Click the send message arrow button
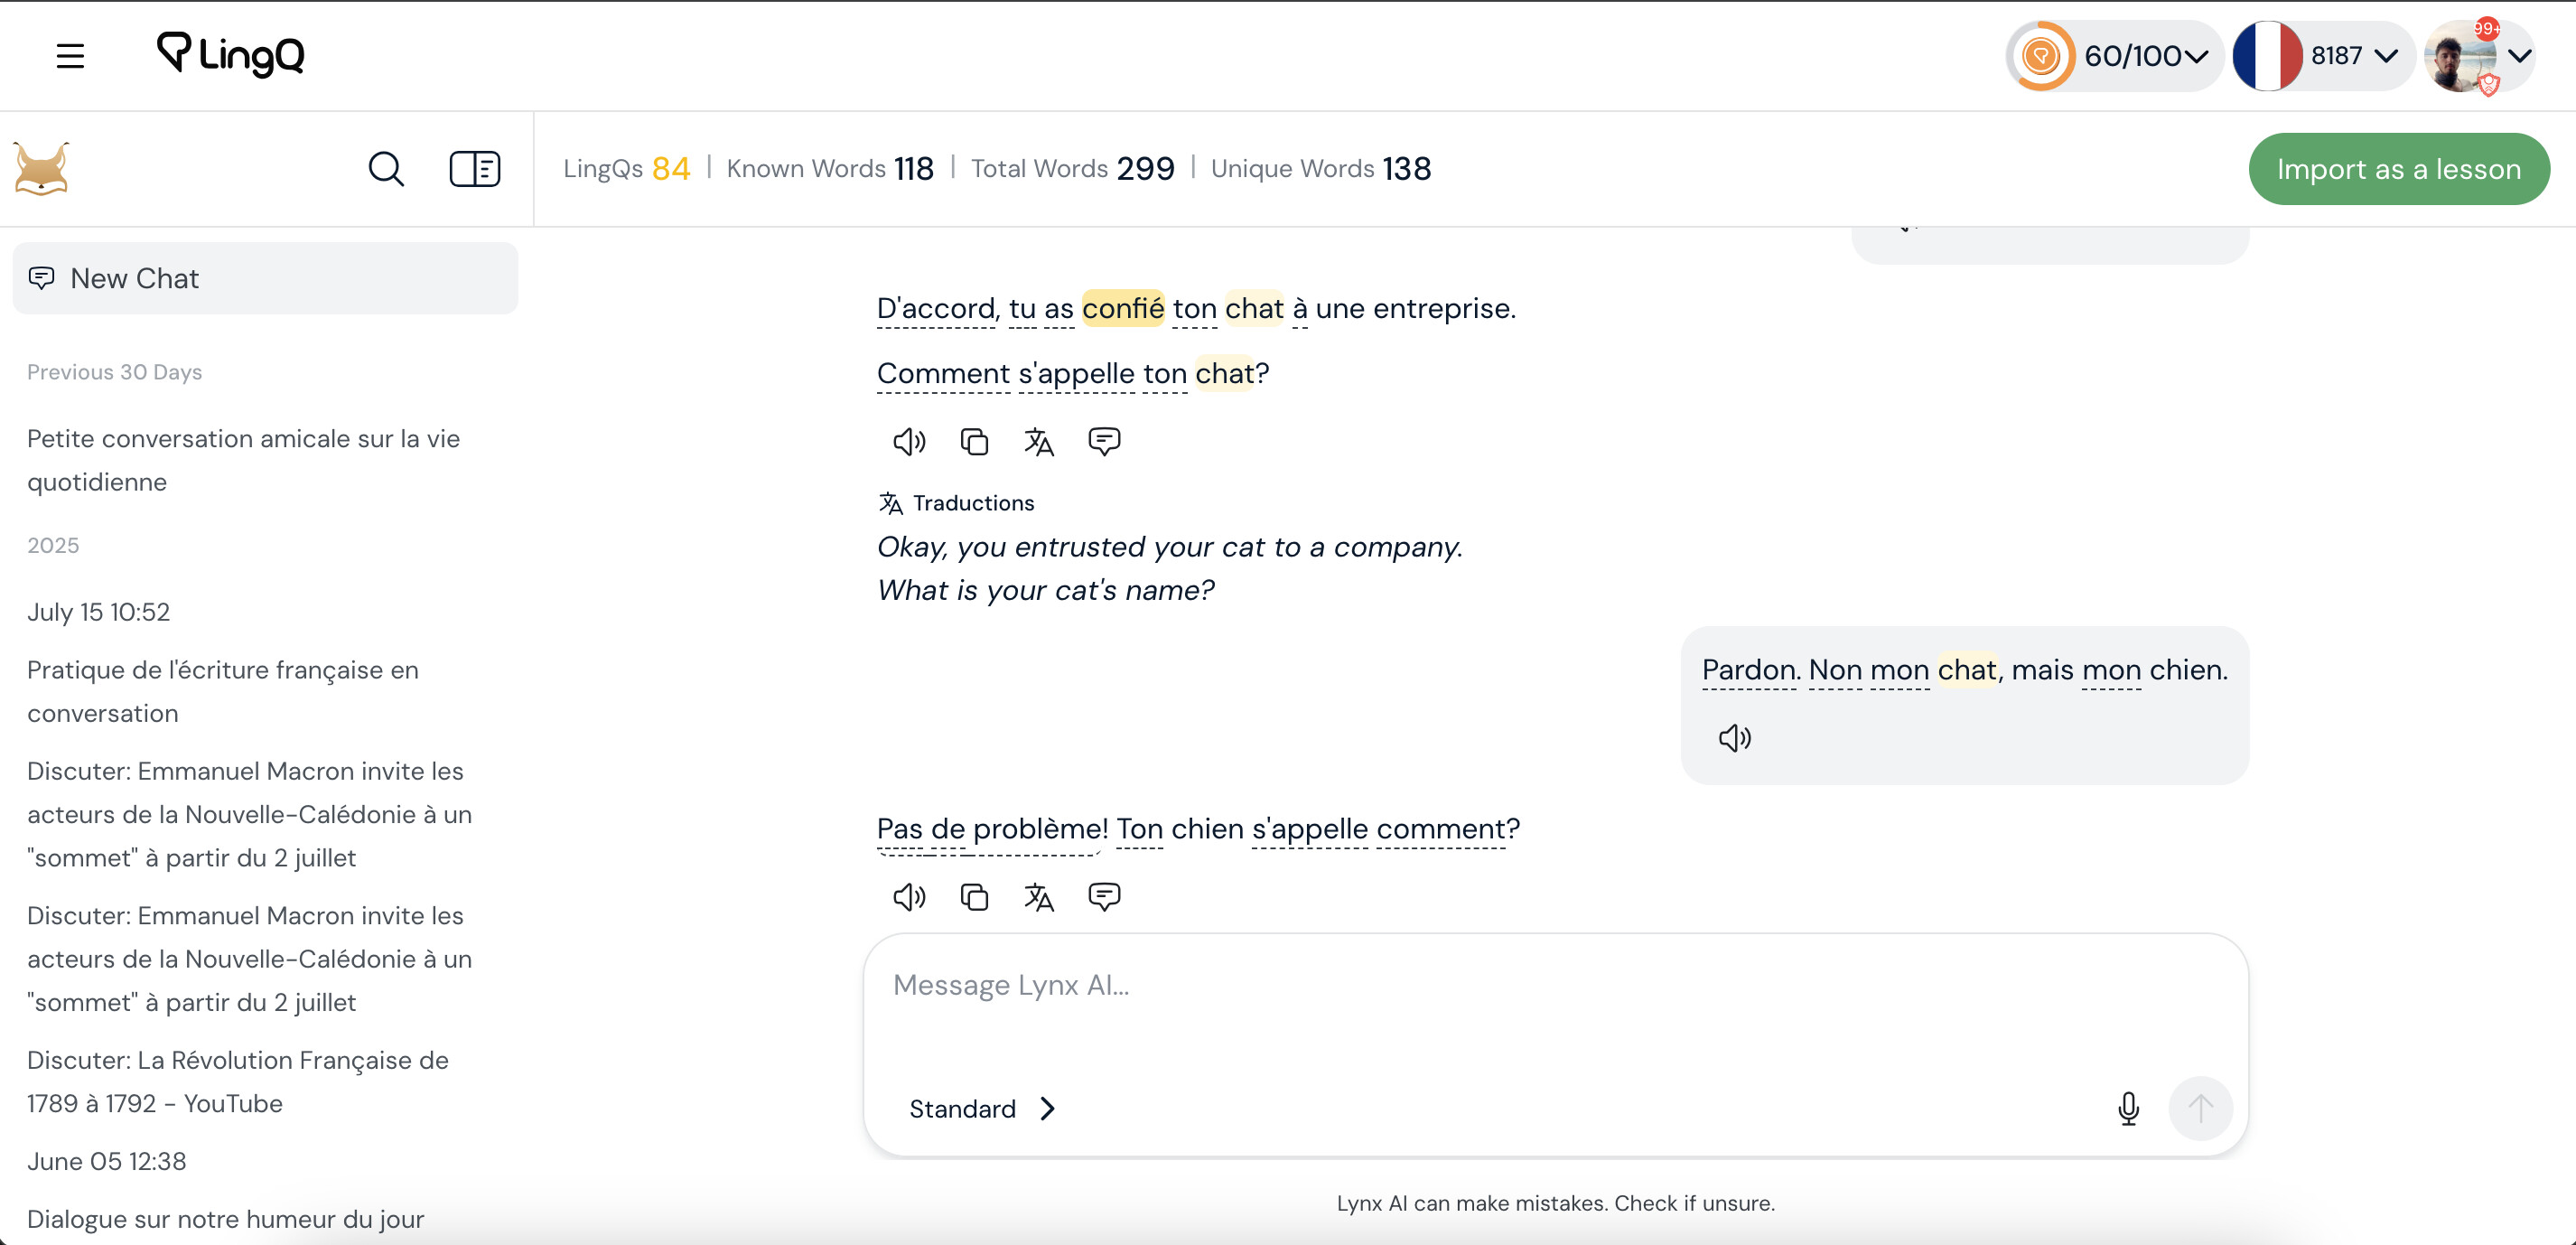The width and height of the screenshot is (2576, 1245). pyautogui.click(x=2200, y=1108)
